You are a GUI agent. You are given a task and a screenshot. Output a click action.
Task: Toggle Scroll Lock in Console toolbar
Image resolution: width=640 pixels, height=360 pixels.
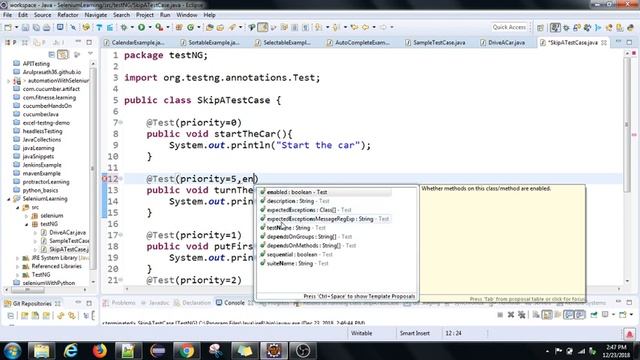click(547, 315)
